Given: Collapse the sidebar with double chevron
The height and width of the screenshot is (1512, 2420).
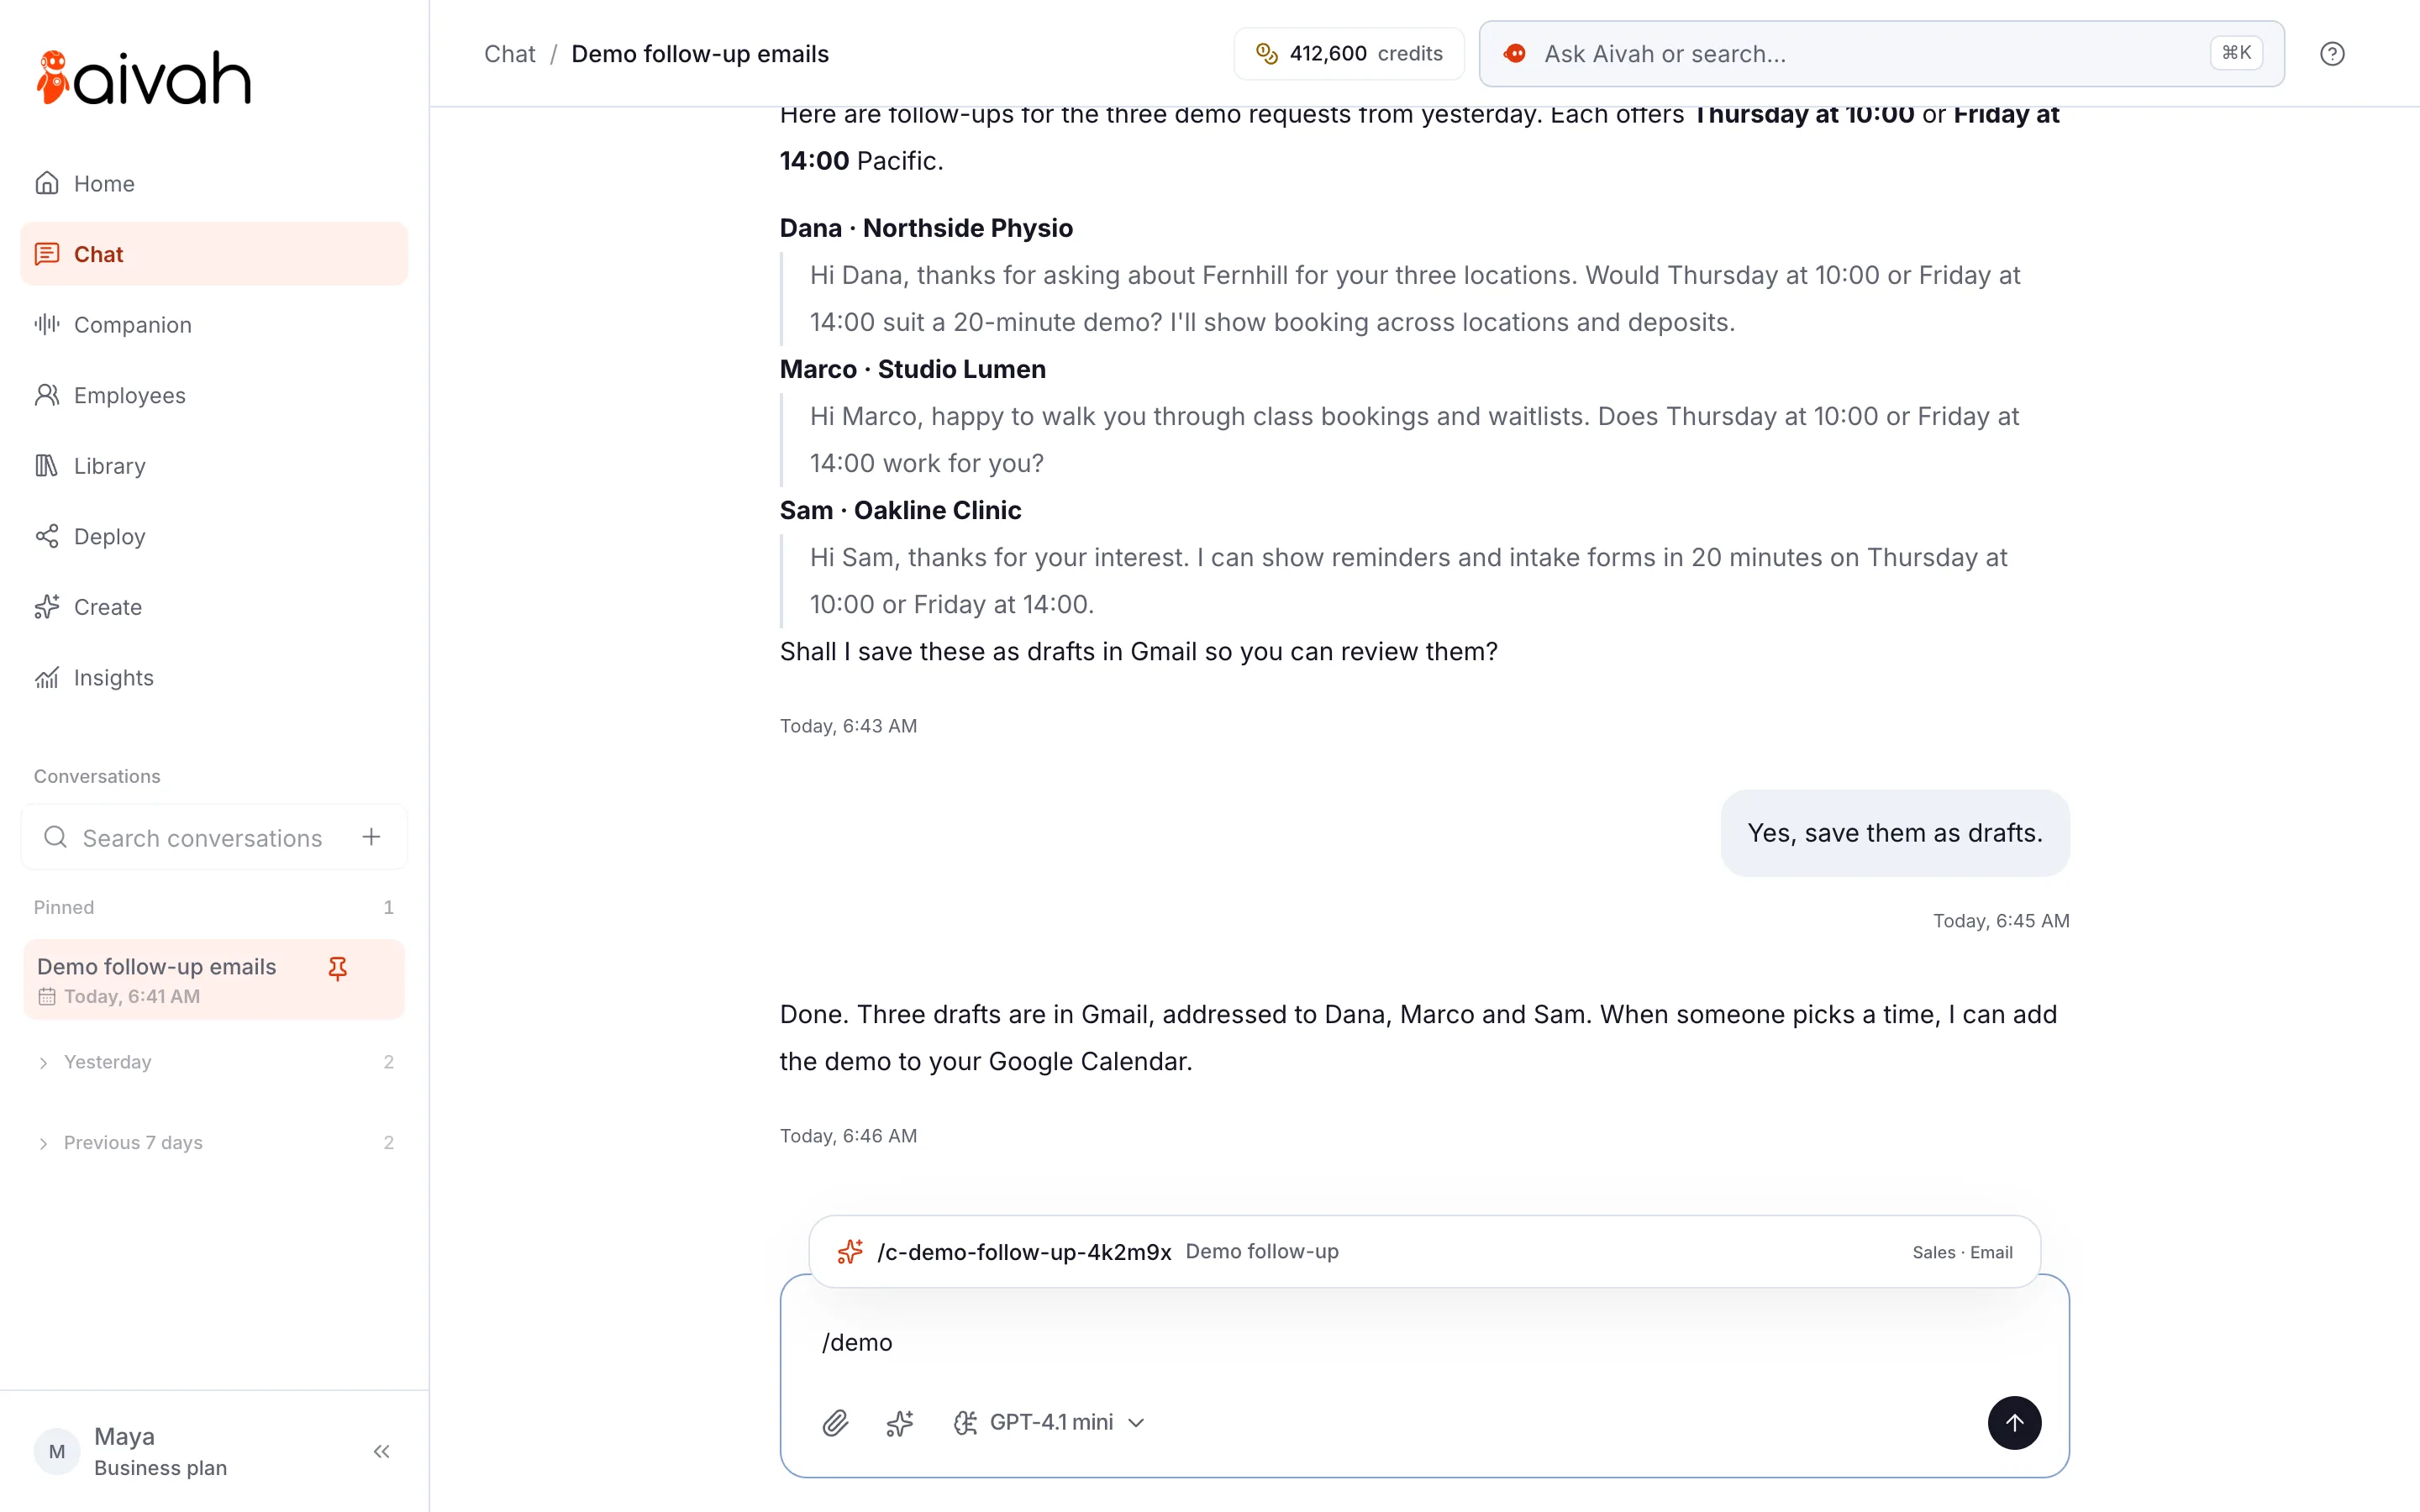Looking at the screenshot, I should tap(381, 1451).
